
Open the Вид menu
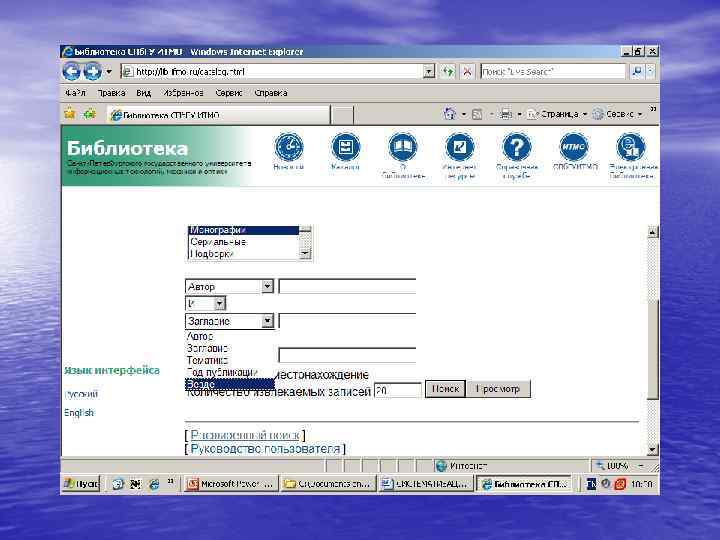[143, 93]
